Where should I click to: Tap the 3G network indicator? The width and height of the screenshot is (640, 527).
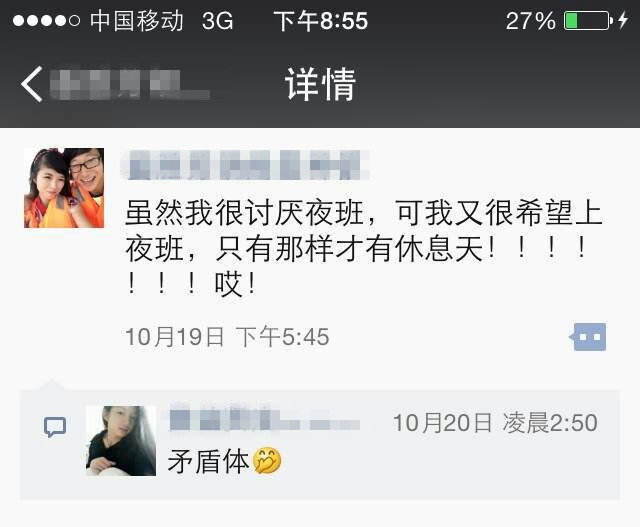[218, 21]
